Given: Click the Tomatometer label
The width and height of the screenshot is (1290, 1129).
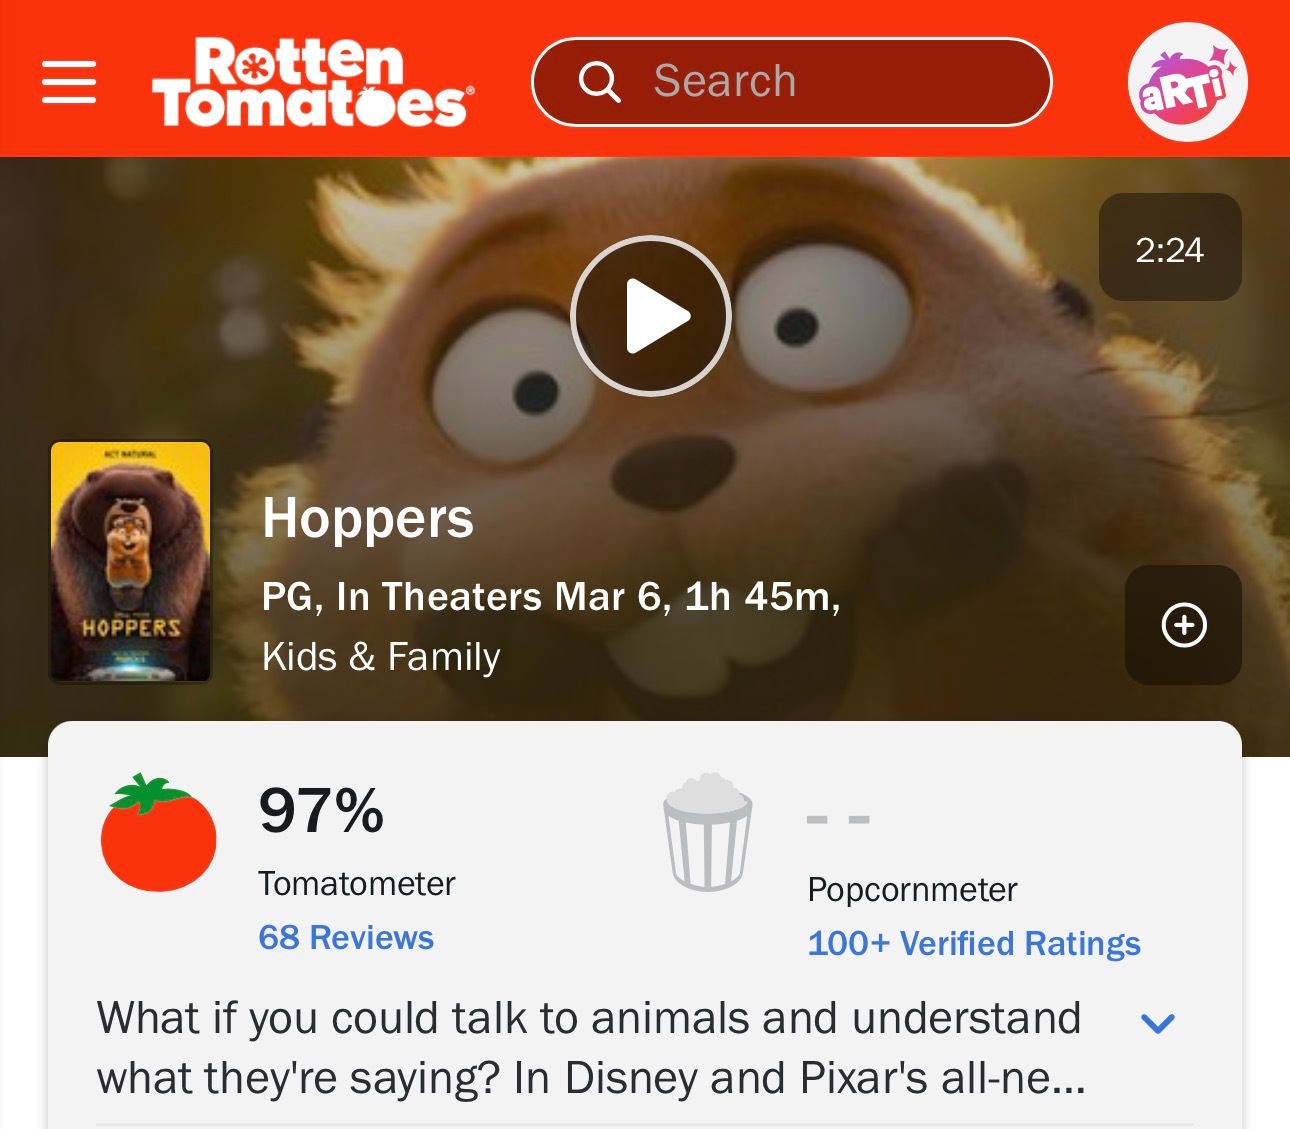Looking at the screenshot, I should [357, 883].
